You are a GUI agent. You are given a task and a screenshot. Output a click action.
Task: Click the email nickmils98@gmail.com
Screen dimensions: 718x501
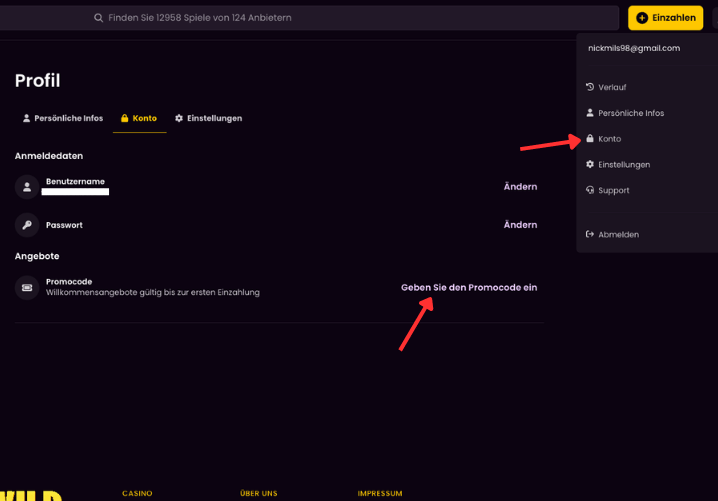(x=634, y=48)
